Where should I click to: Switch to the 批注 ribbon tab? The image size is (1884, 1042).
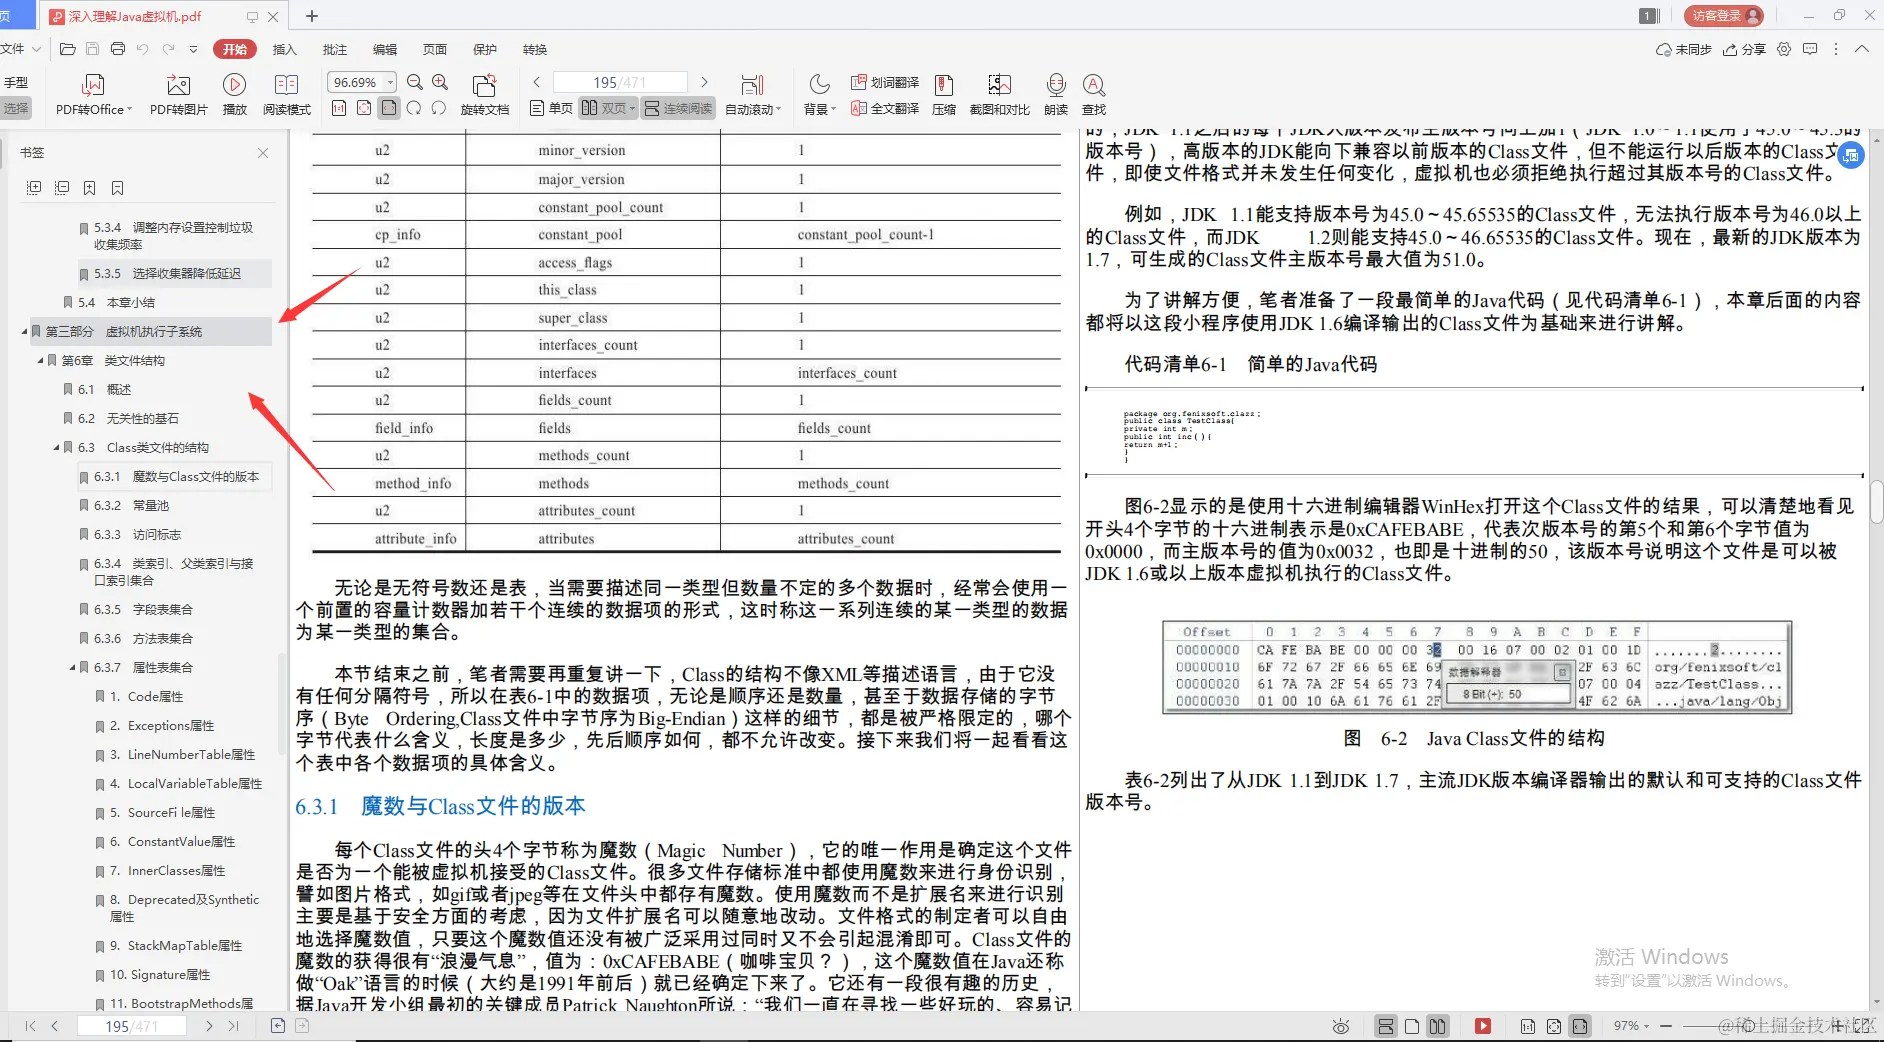click(335, 49)
